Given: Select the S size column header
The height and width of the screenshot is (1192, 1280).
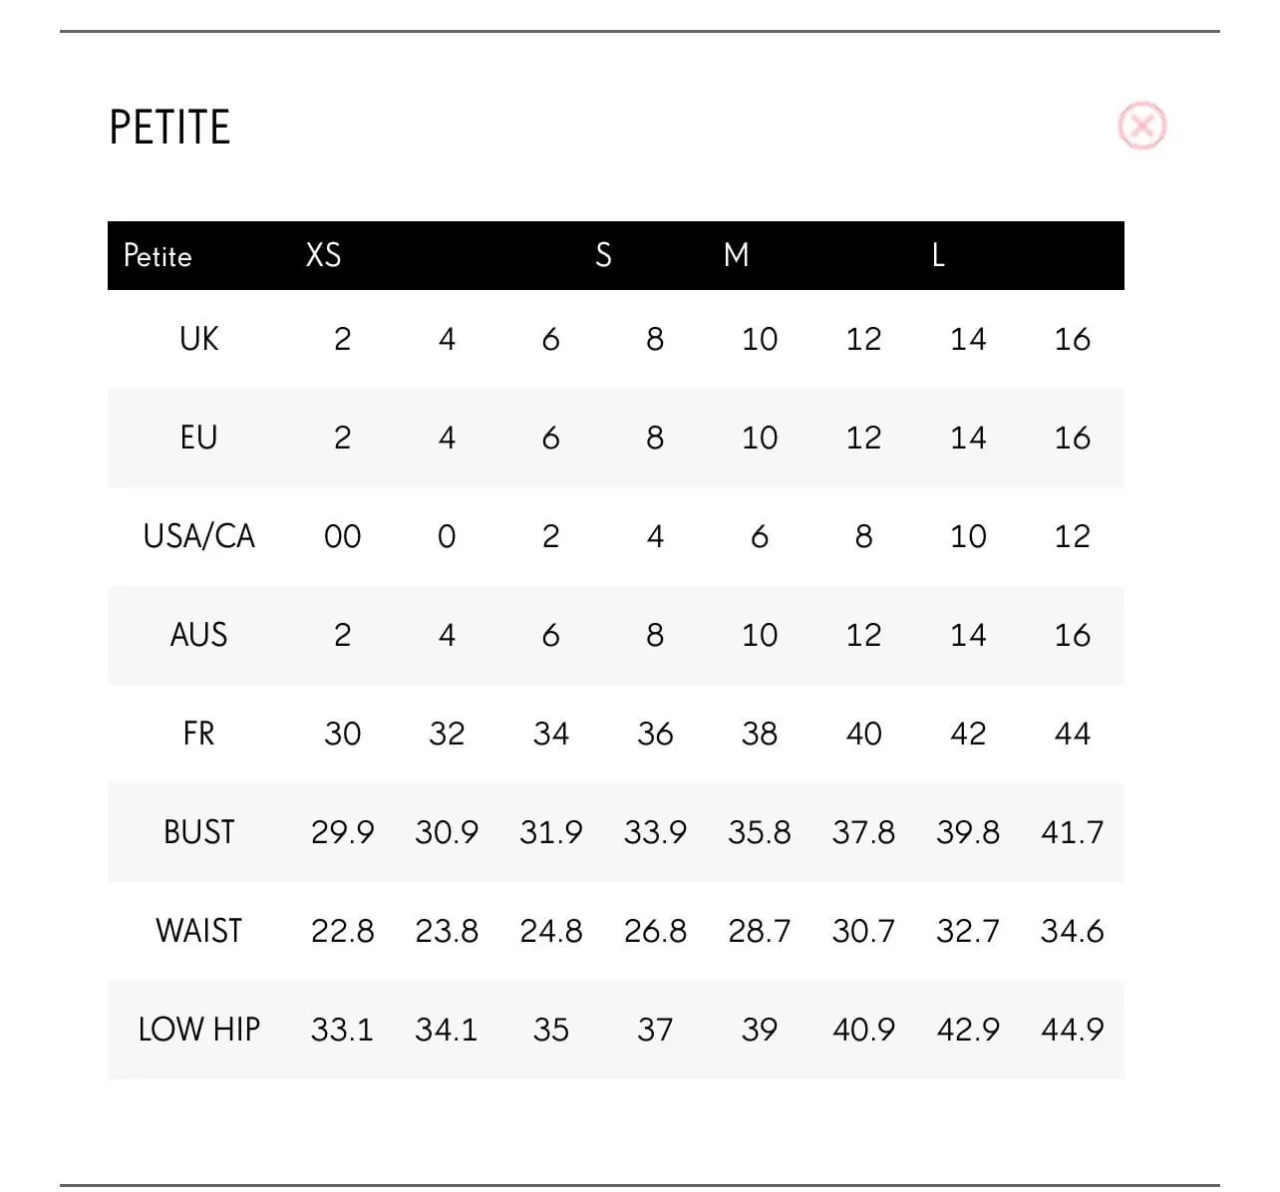Looking at the screenshot, I should coord(603,255).
